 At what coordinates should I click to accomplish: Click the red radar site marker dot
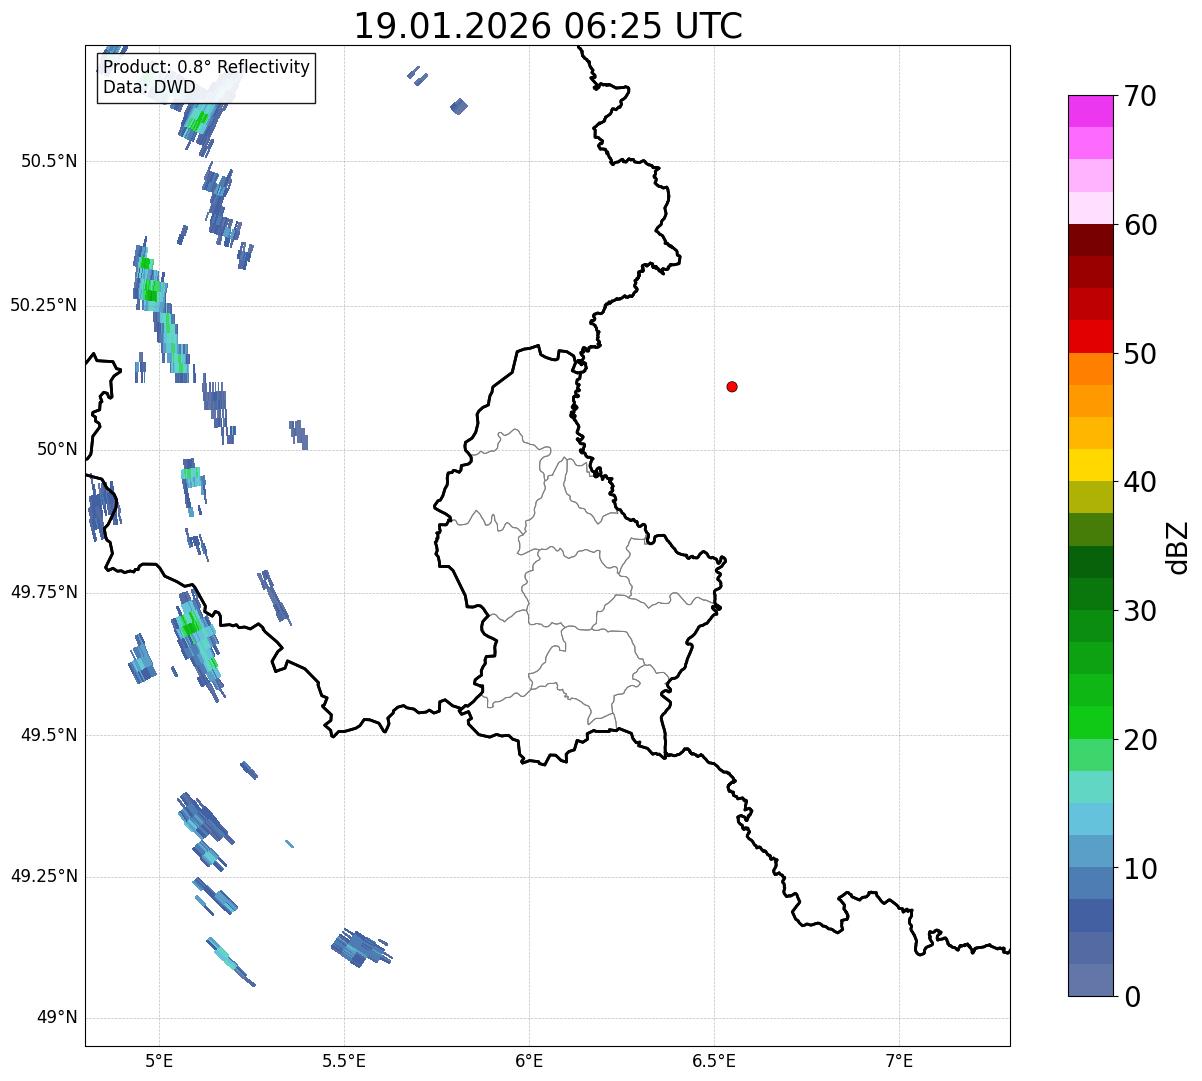tap(732, 386)
